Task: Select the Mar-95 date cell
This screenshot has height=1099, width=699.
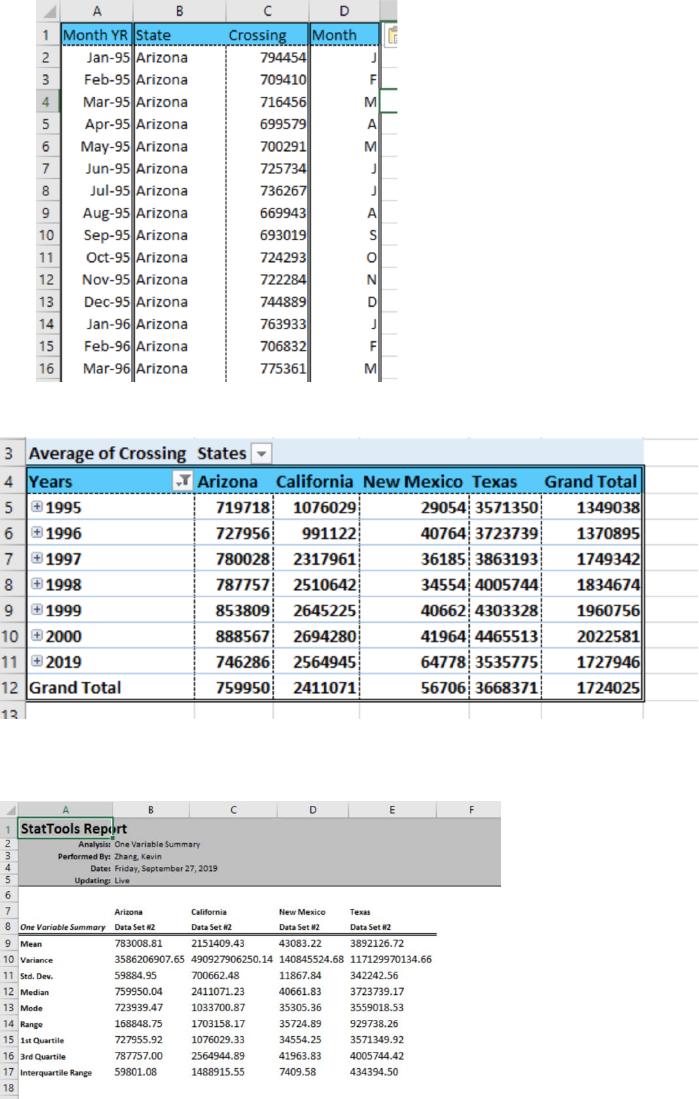Action: pyautogui.click(x=97, y=102)
